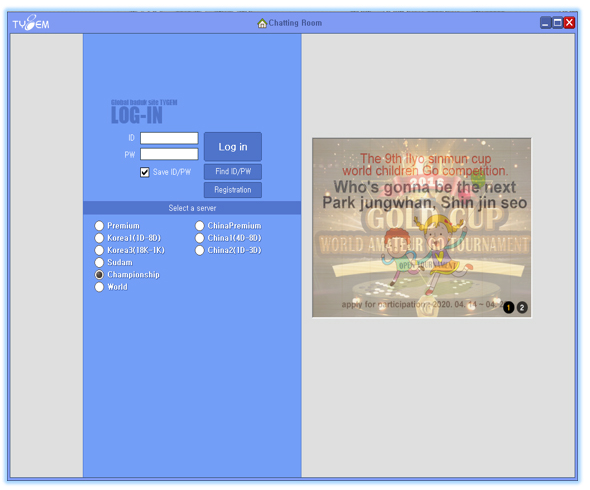Click the Log in button
Screen dimensions: 590x490
[233, 147]
